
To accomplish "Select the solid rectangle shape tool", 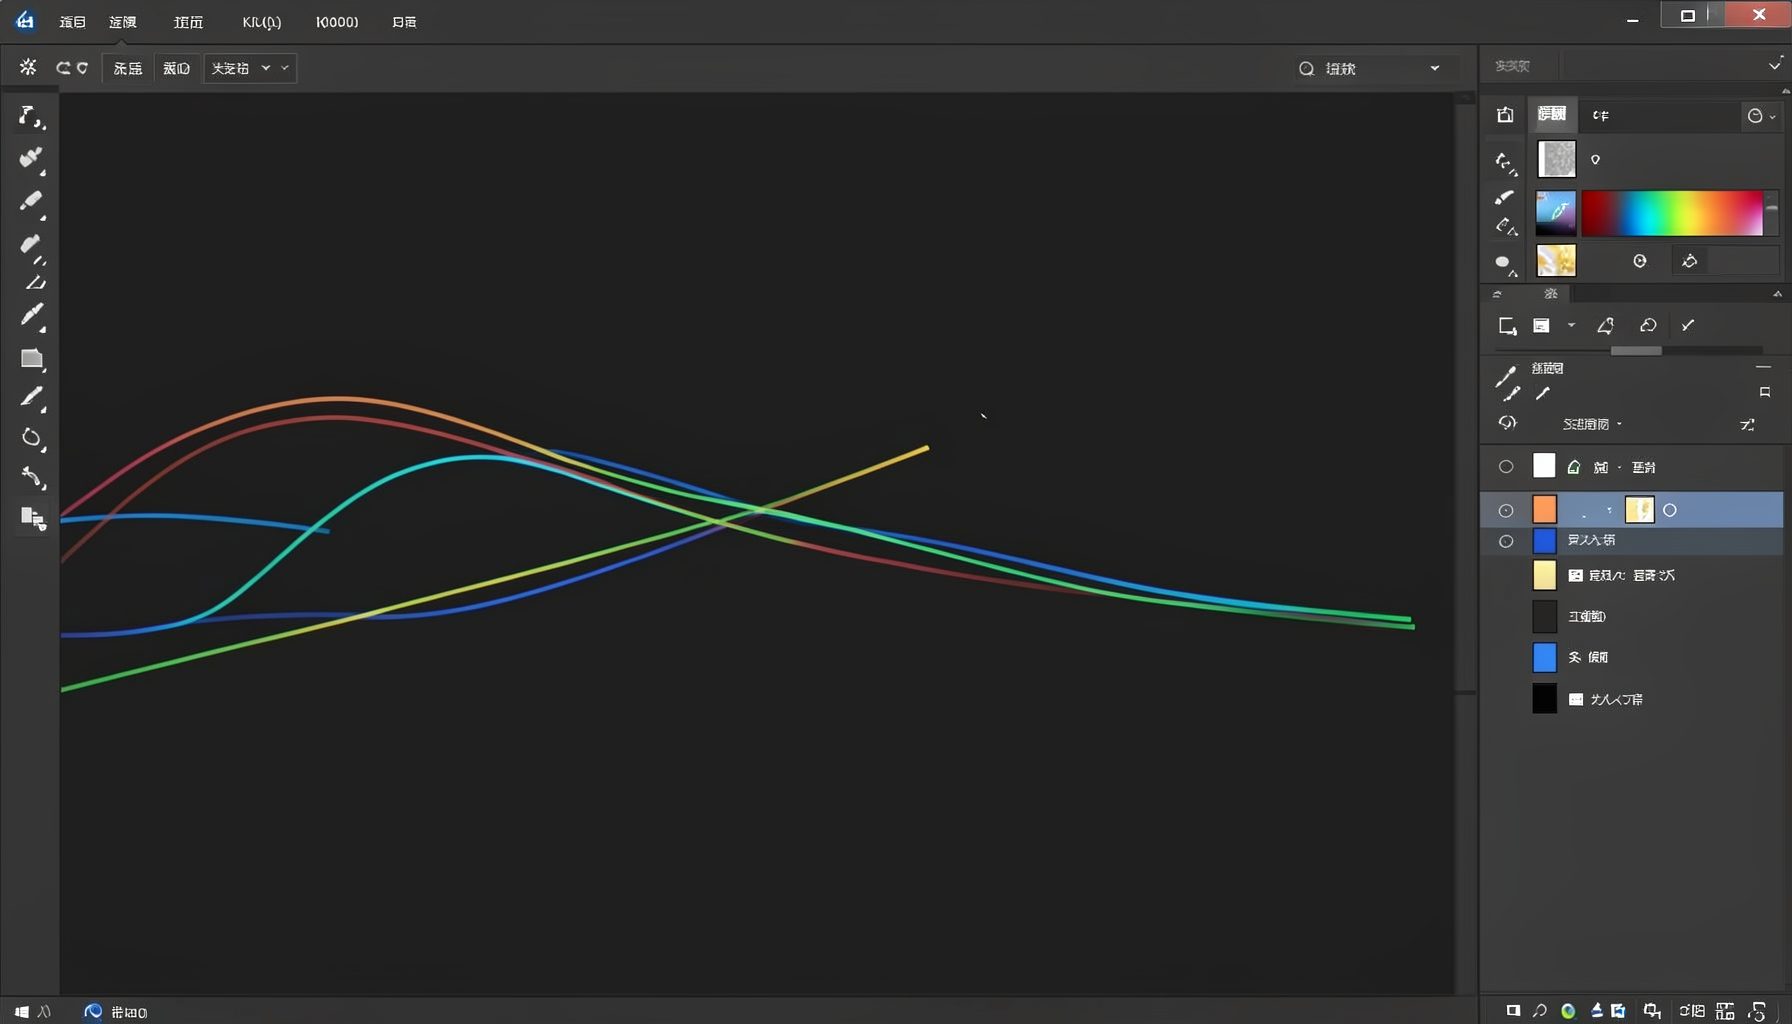I will 32,359.
